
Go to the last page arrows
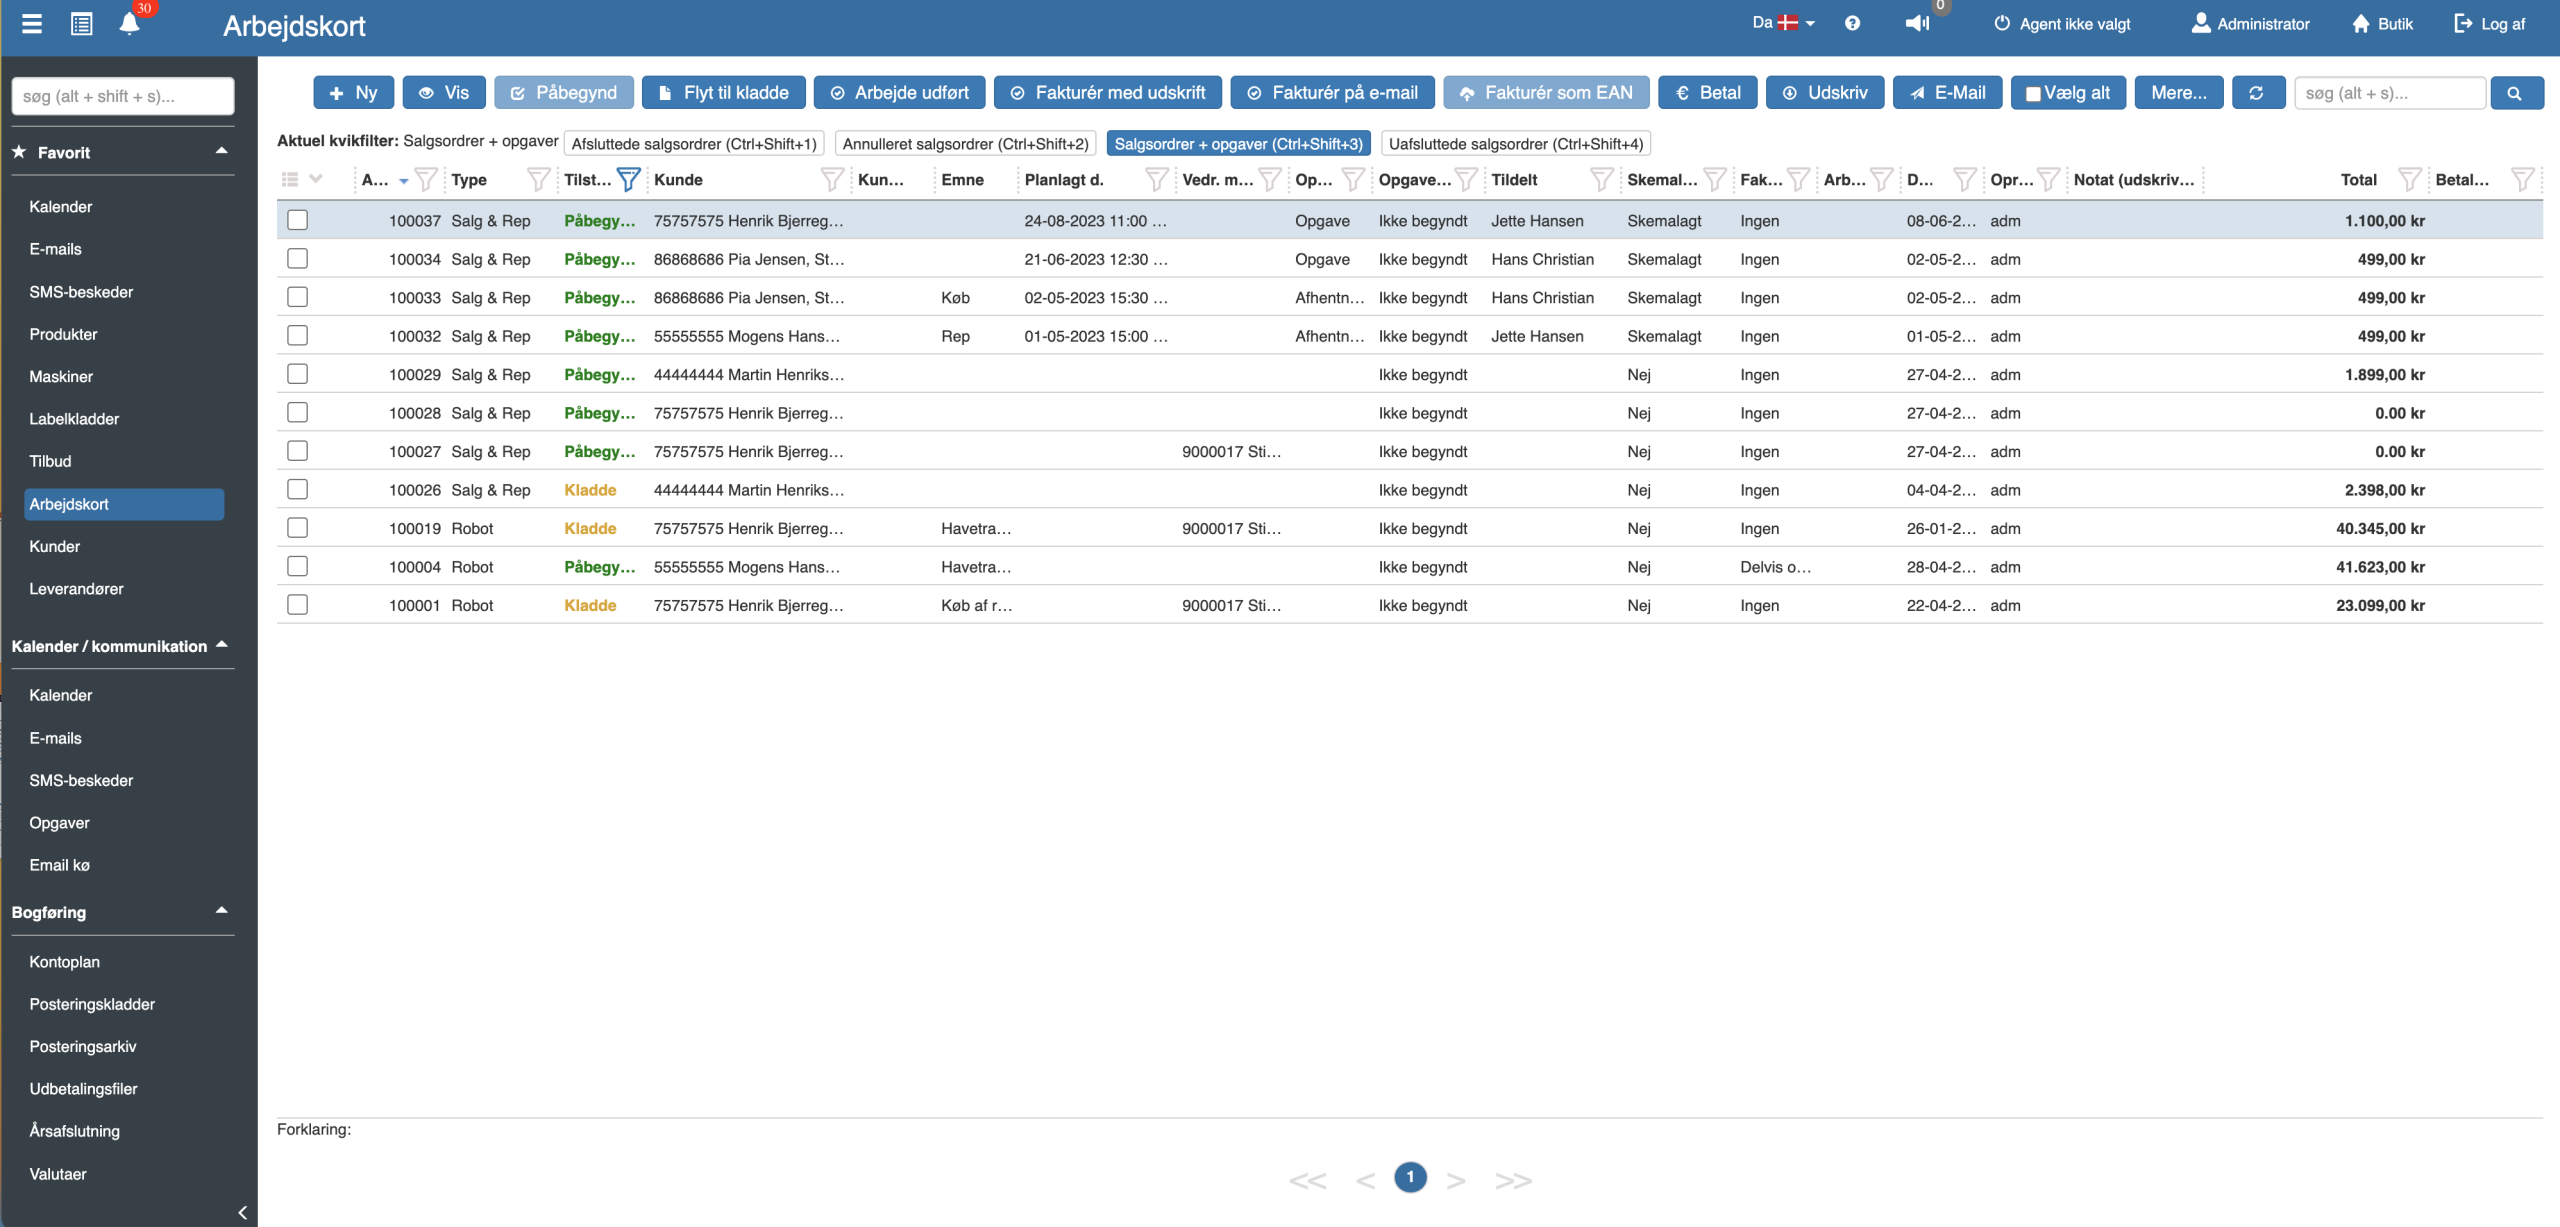coord(1513,1180)
